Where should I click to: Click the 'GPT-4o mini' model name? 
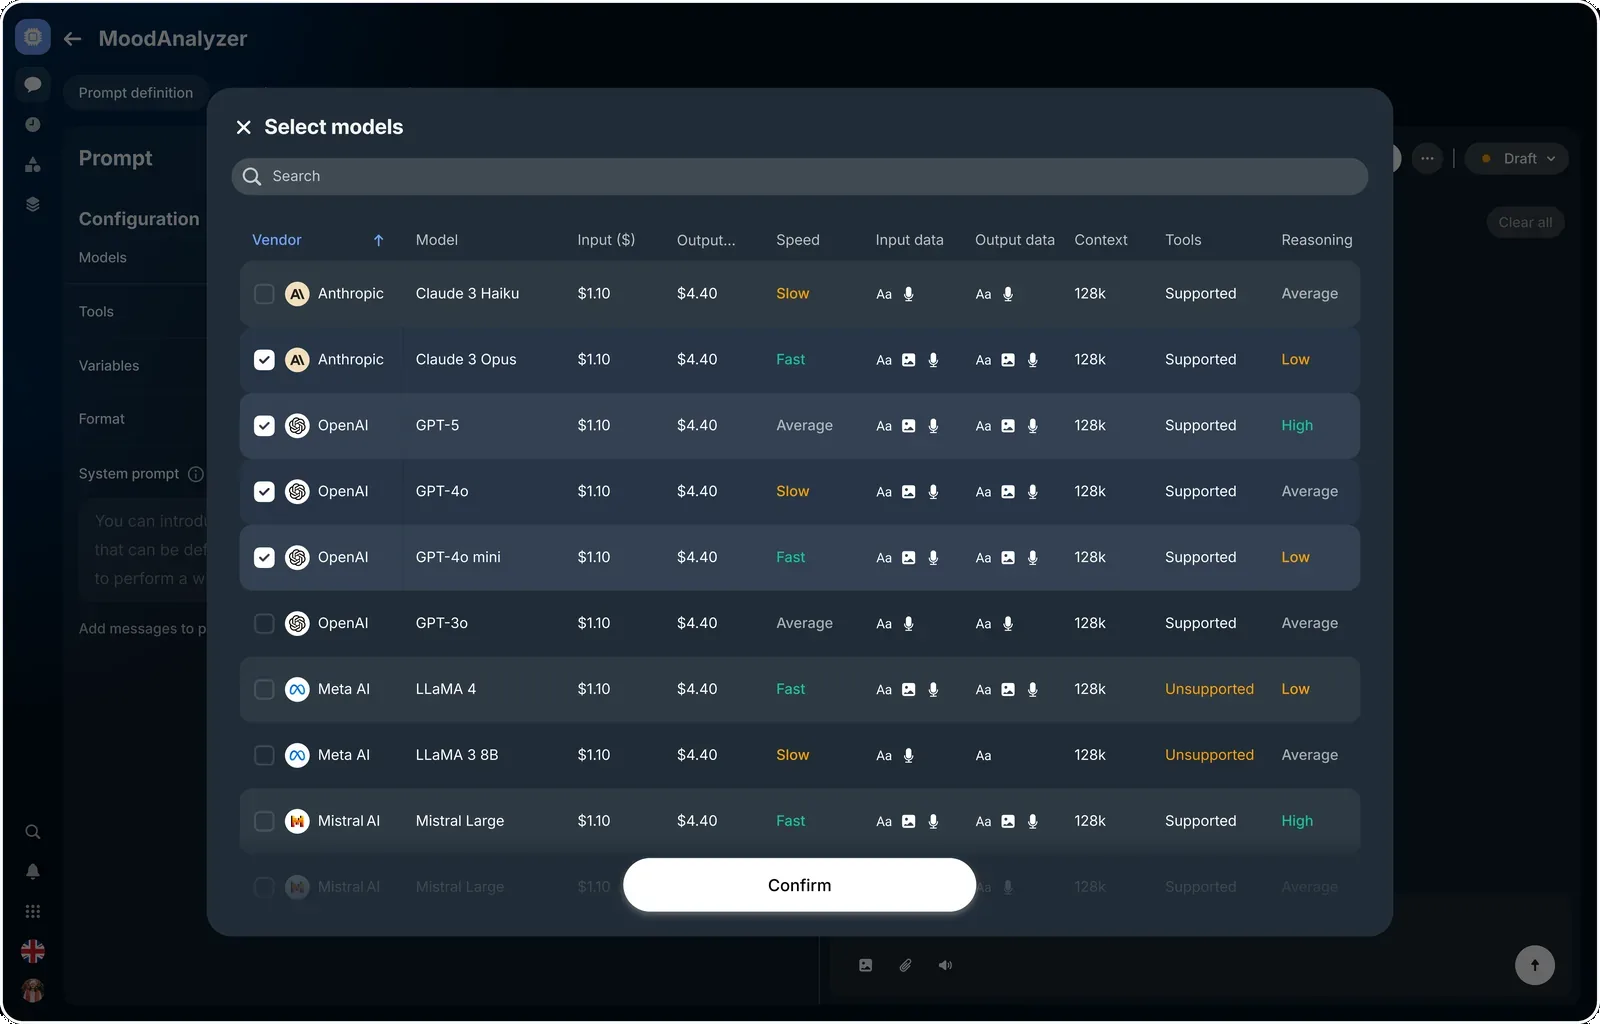[458, 558]
